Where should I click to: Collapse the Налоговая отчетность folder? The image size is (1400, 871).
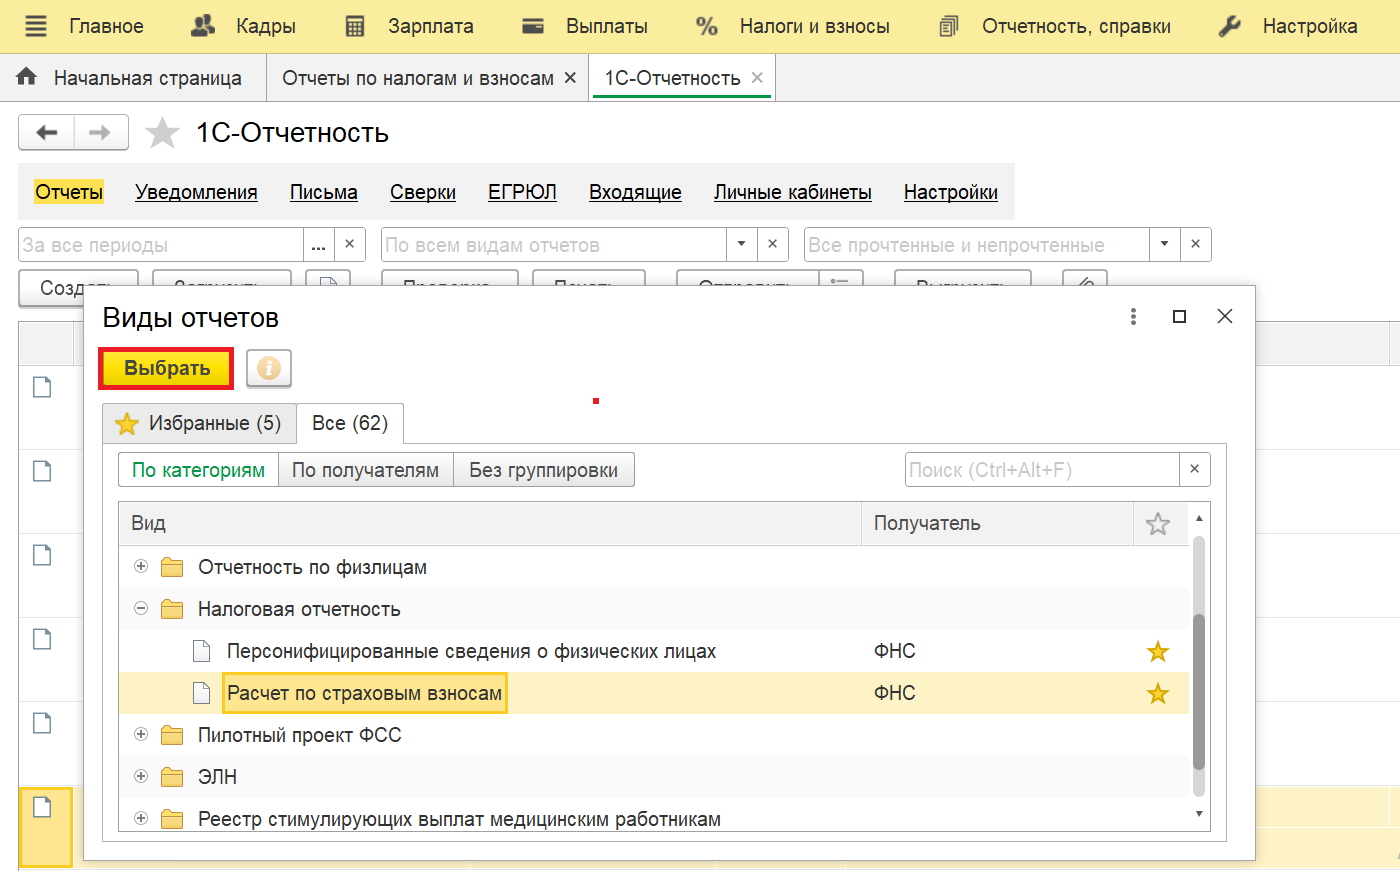pos(141,609)
